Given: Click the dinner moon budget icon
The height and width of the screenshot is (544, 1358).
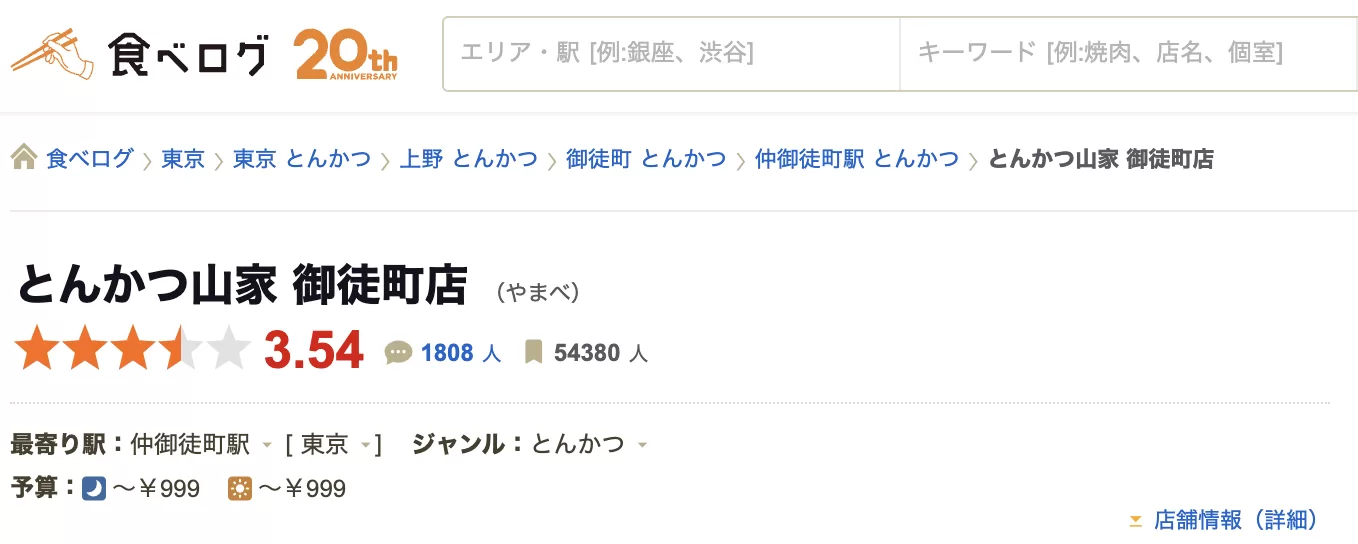Looking at the screenshot, I should click(x=94, y=489).
